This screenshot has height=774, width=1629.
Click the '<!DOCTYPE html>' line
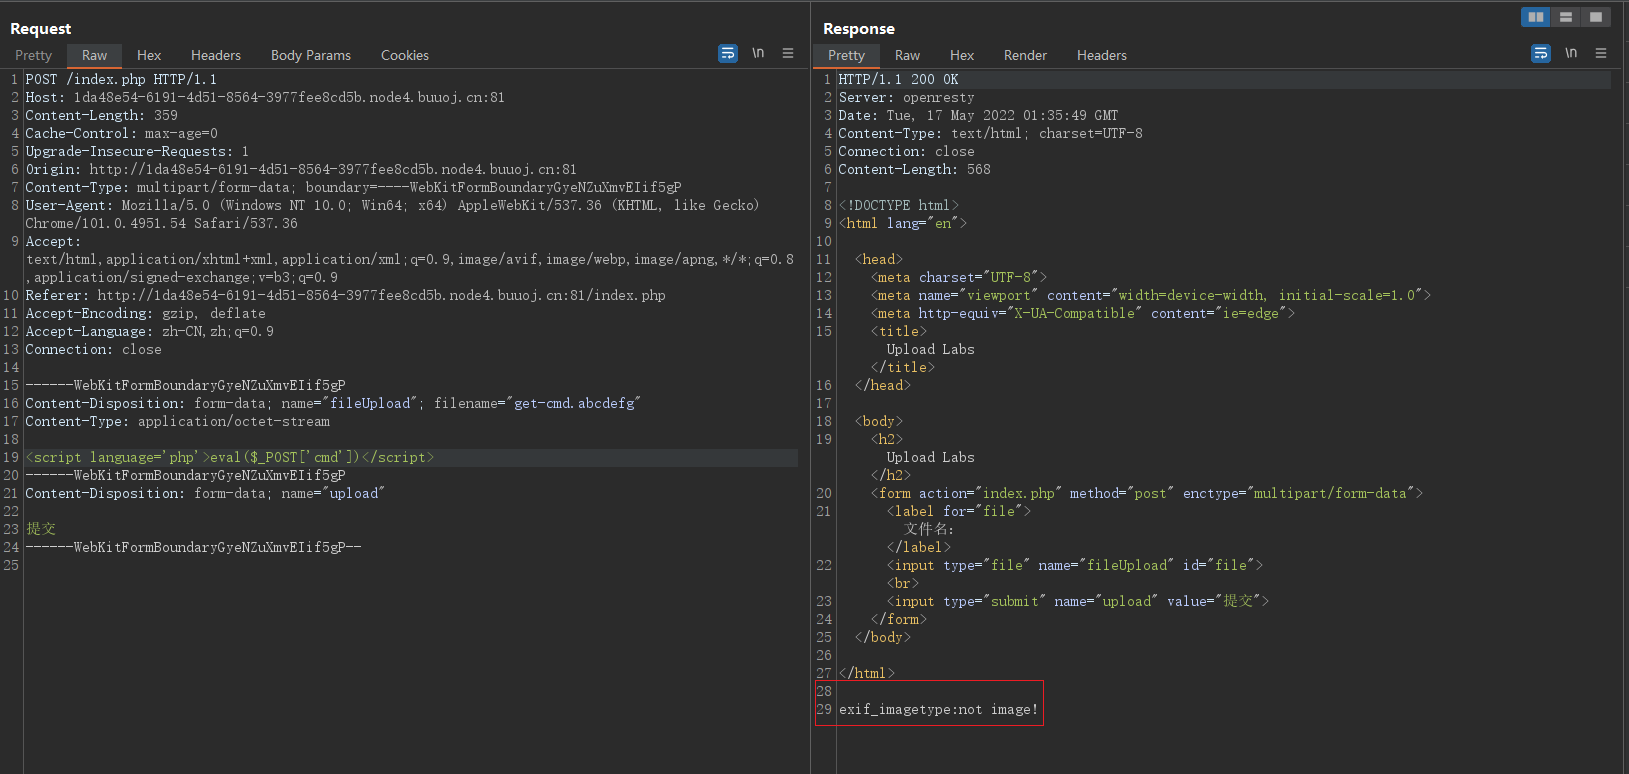click(x=898, y=205)
